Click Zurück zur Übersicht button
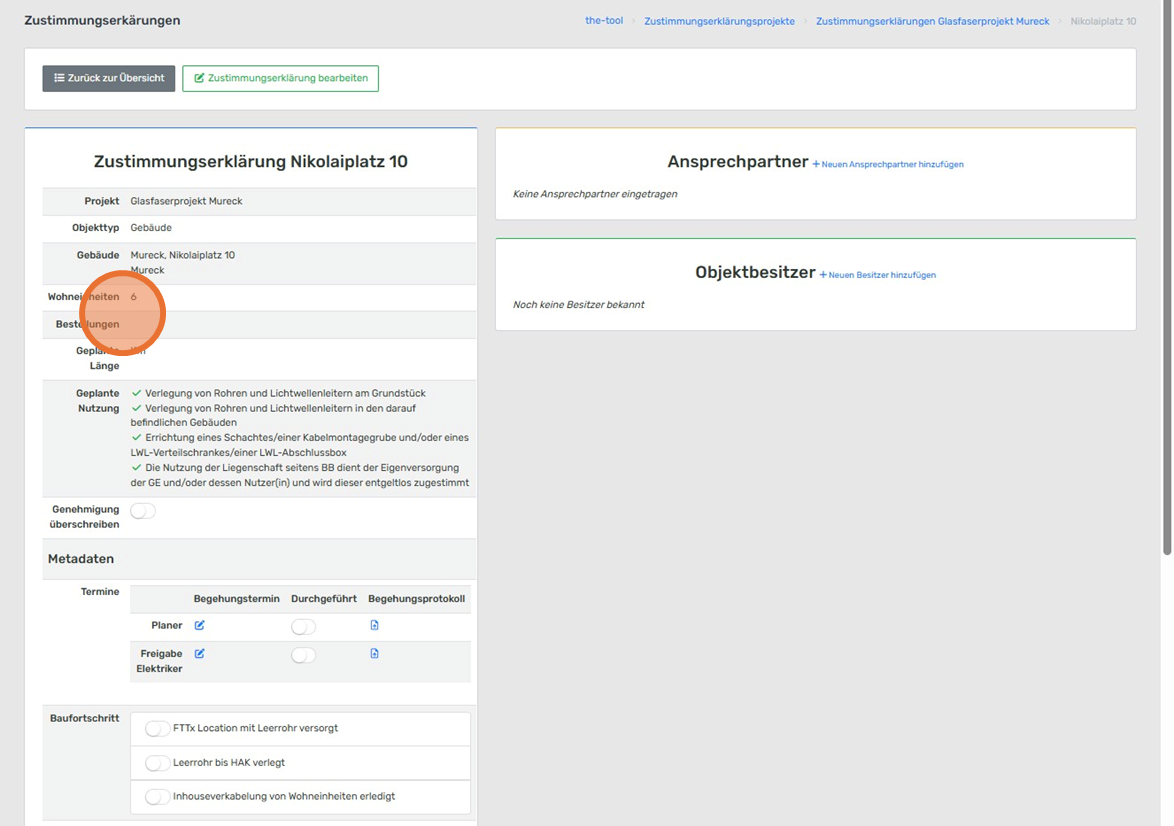This screenshot has height=826, width=1174. [x=109, y=78]
